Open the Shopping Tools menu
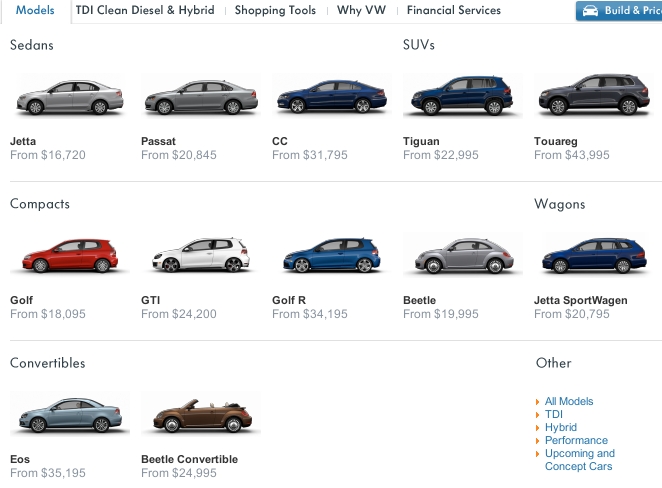 pos(275,10)
